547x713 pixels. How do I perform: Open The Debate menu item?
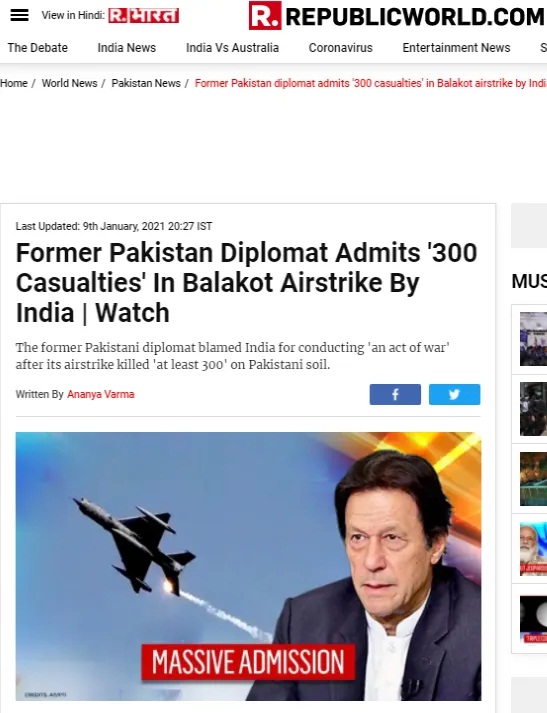coord(38,48)
